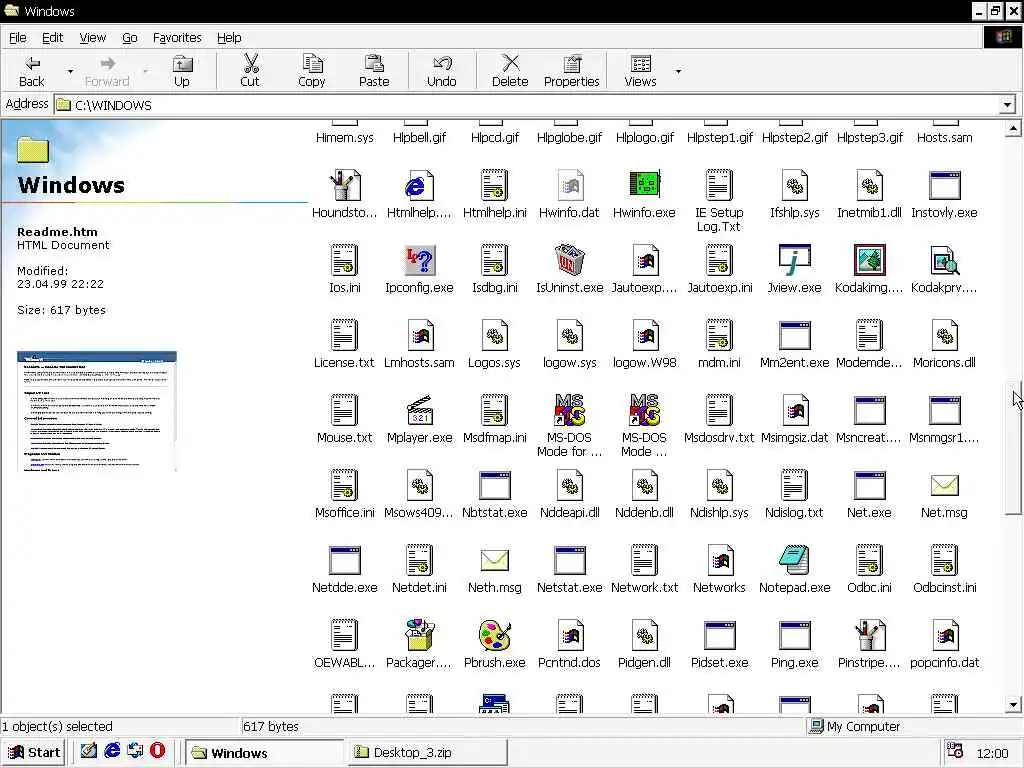Viewport: 1024px width, 768px height.
Task: Select the Ping.exe icon
Action: pyautogui.click(x=794, y=635)
